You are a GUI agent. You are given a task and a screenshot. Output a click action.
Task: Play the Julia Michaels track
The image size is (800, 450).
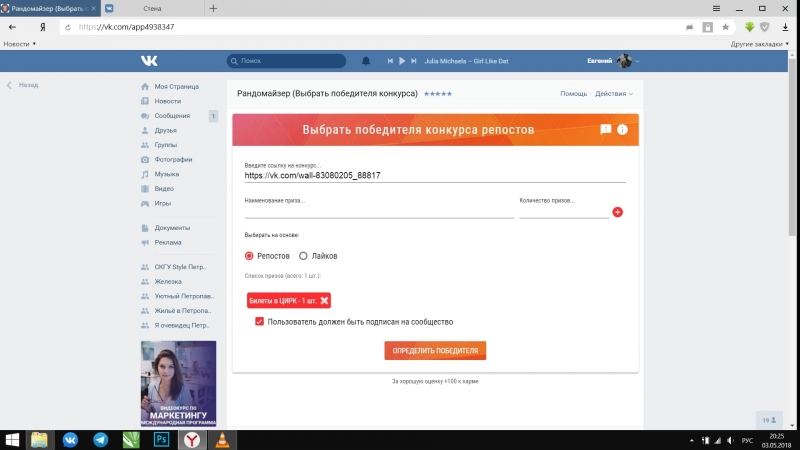click(x=402, y=61)
